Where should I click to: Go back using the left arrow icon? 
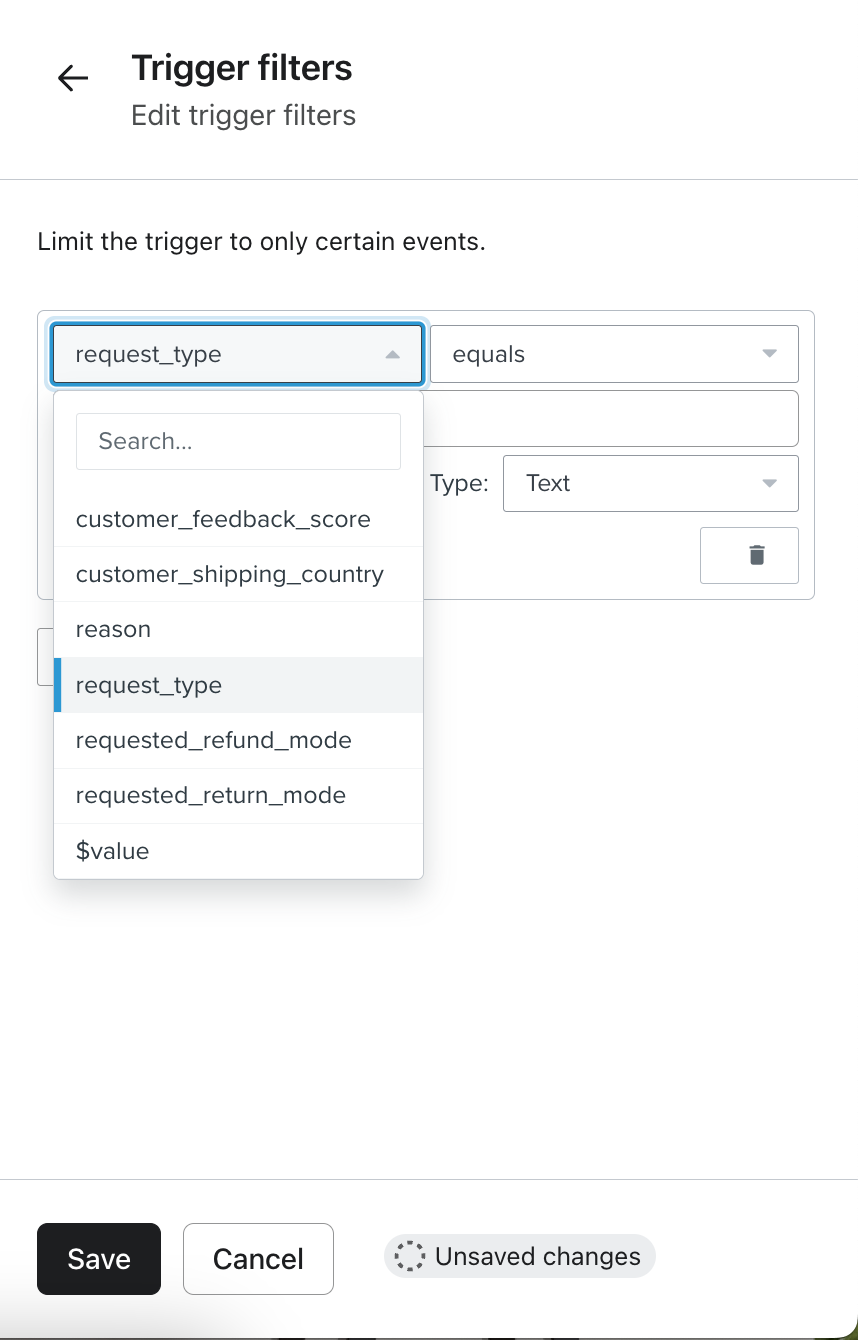tap(73, 78)
